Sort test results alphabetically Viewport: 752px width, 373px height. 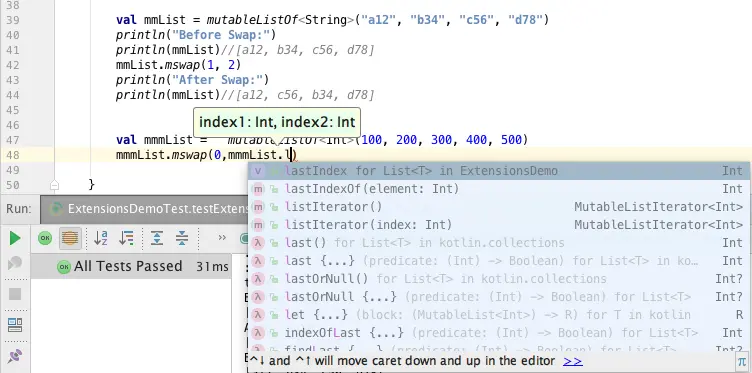point(101,238)
